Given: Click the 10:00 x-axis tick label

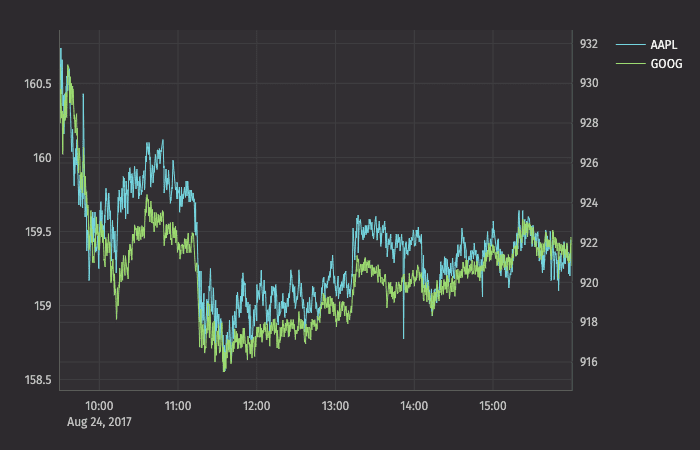Looking at the screenshot, I should (99, 407).
